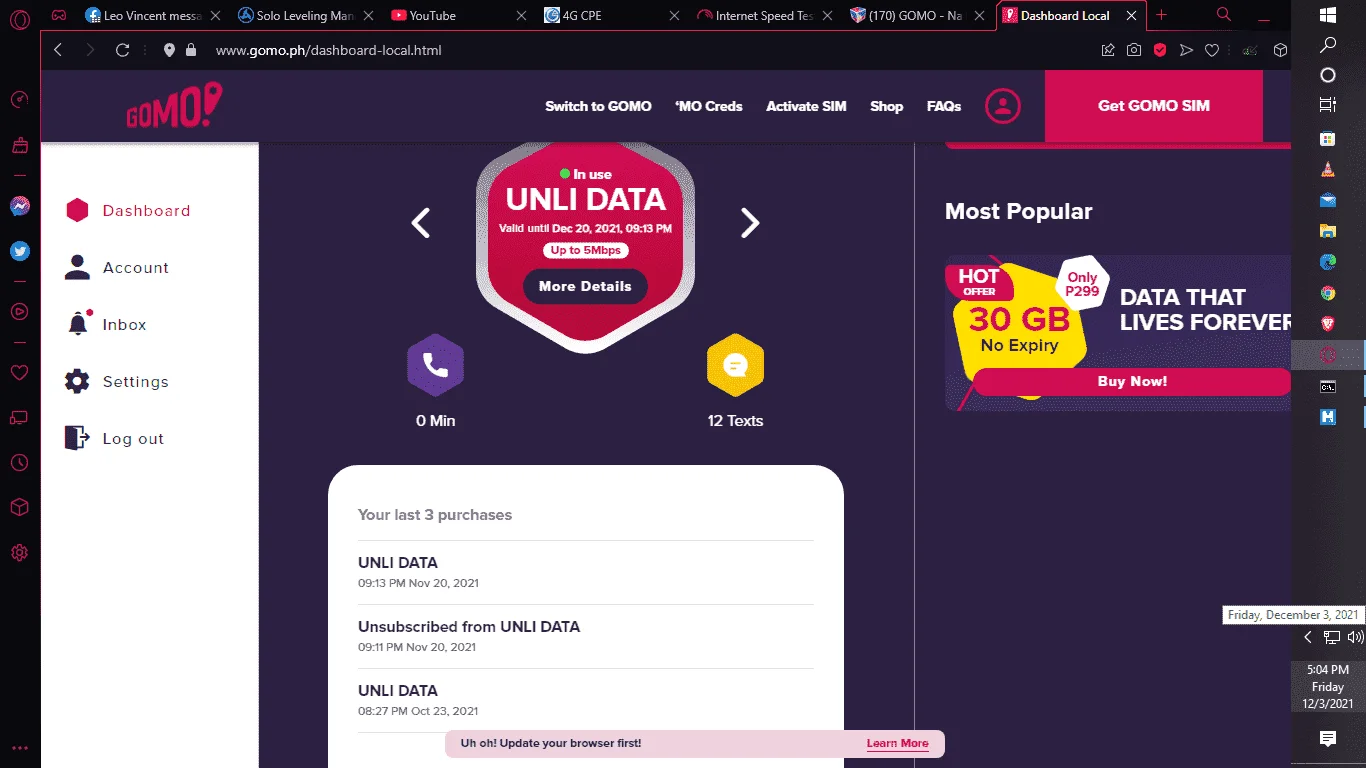Click the yellow texts hexagon icon
The height and width of the screenshot is (768, 1366).
(x=735, y=364)
